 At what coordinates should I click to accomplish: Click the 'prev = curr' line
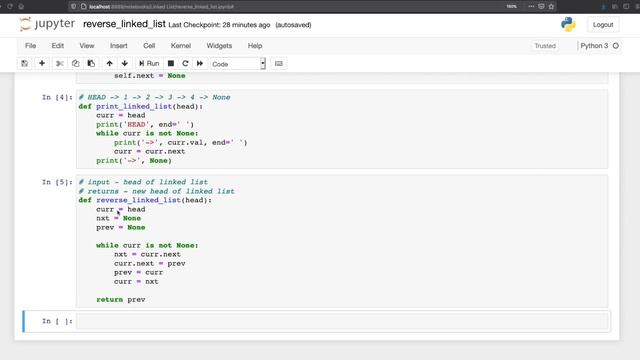point(138,272)
